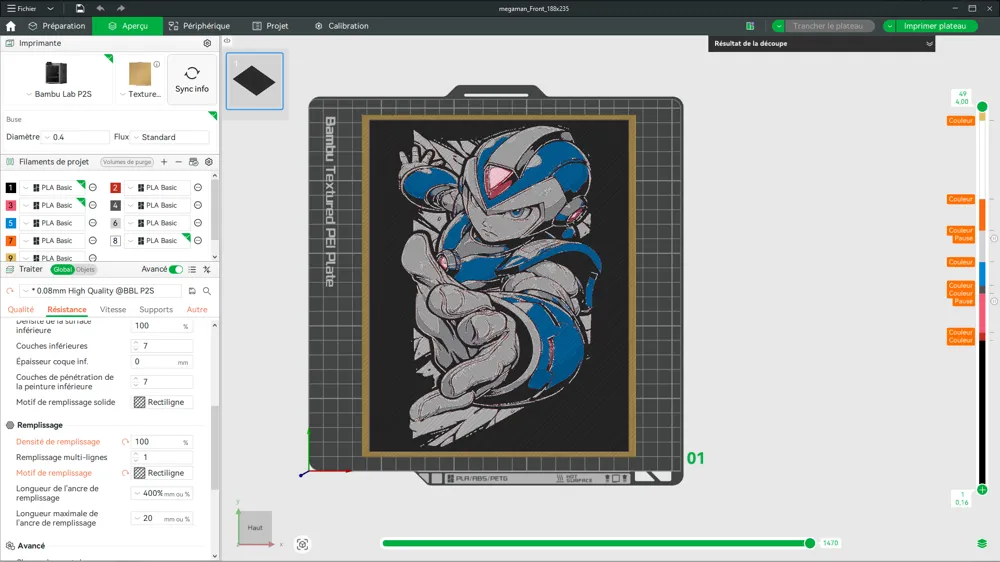
Task: Open filament settings gear icon
Action: (209, 162)
